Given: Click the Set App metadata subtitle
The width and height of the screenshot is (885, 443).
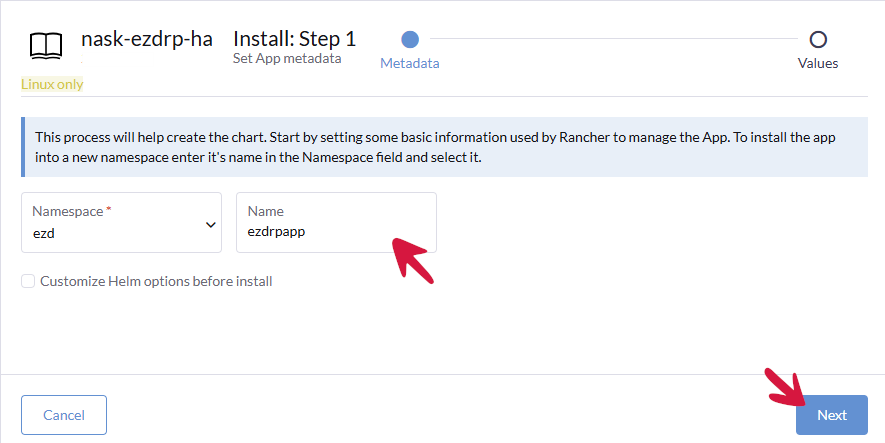Looking at the screenshot, I should pos(287,59).
